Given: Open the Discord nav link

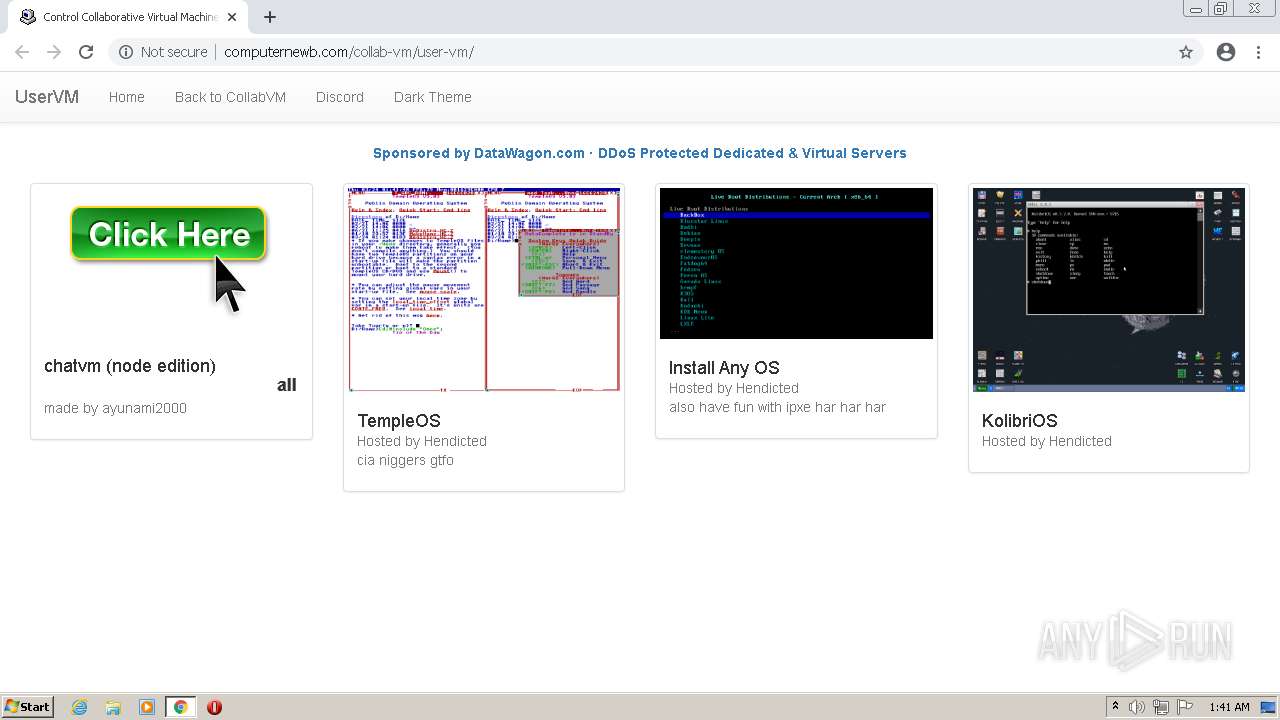Looking at the screenshot, I should tap(340, 97).
